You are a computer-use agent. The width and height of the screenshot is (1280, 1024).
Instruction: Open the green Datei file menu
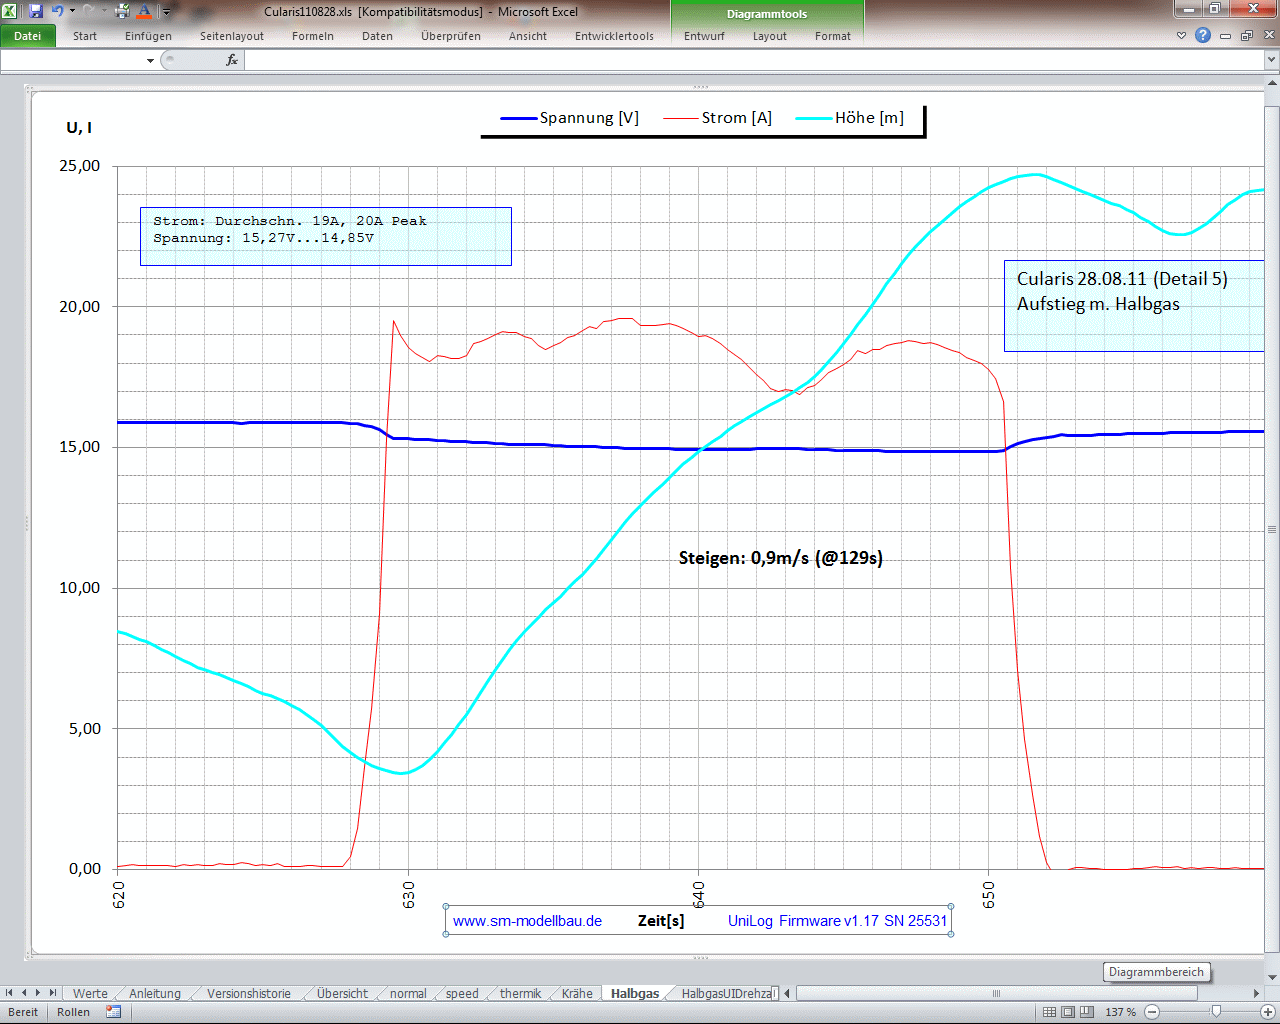[x=27, y=36]
